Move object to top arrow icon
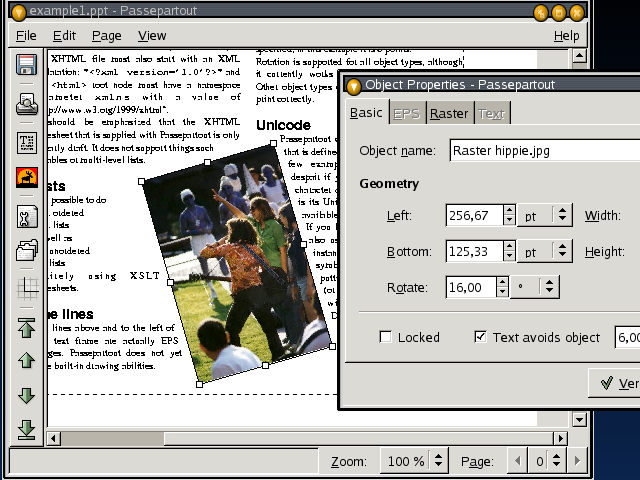 [27, 327]
